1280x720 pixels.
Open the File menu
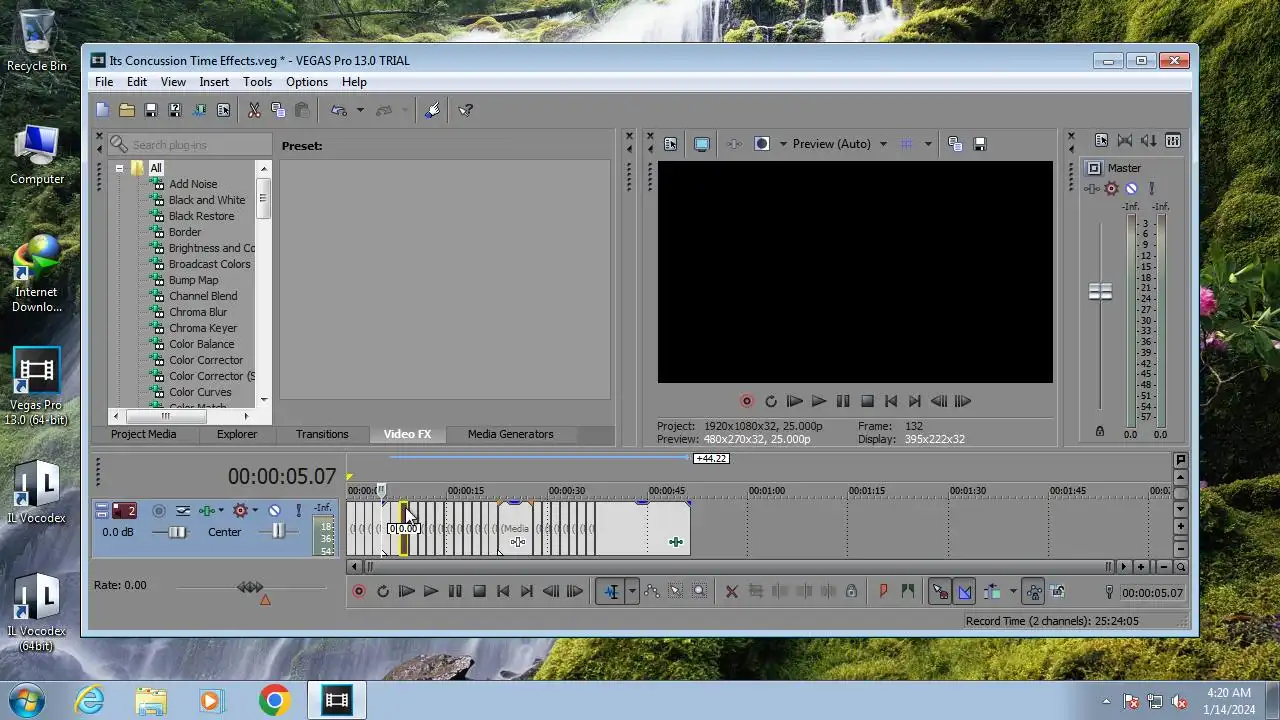tap(104, 82)
